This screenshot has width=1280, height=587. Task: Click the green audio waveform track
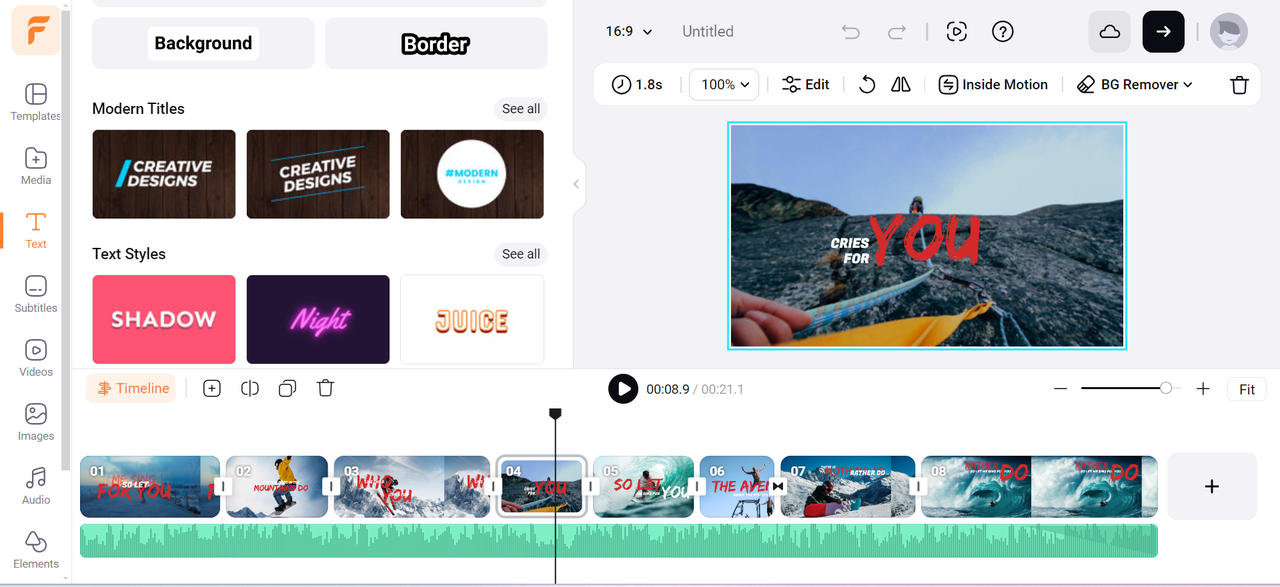tap(619, 541)
